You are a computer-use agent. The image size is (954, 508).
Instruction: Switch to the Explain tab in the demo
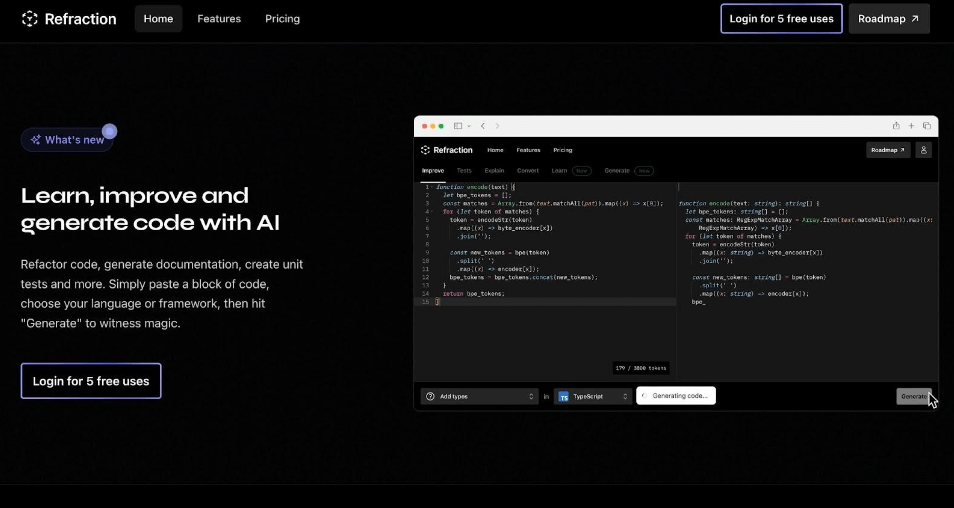click(x=494, y=171)
